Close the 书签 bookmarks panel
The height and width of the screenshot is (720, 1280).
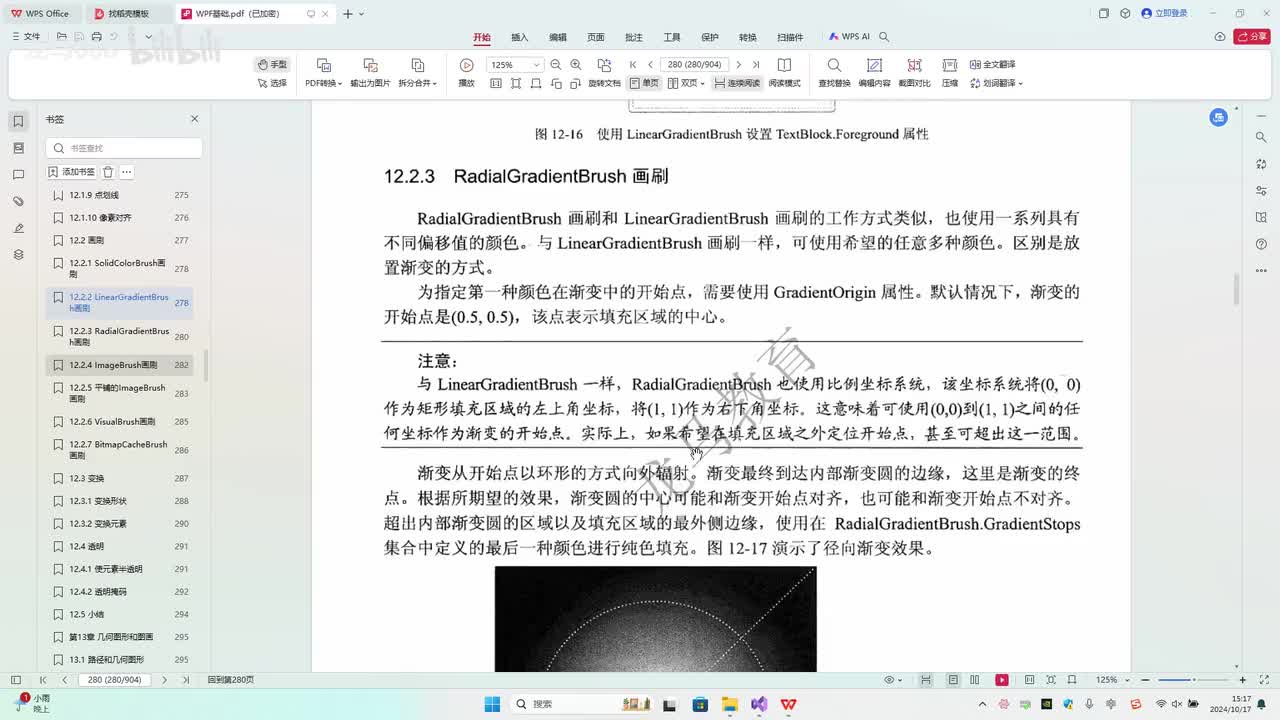coord(195,119)
